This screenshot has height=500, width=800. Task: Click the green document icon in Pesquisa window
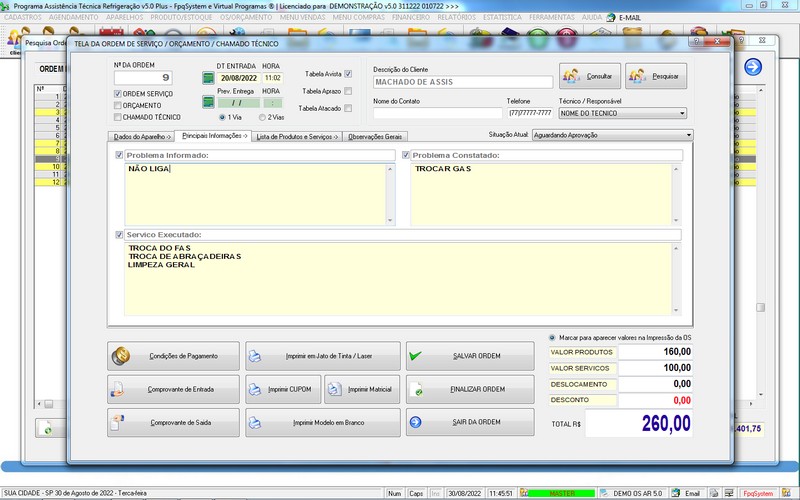click(47, 428)
